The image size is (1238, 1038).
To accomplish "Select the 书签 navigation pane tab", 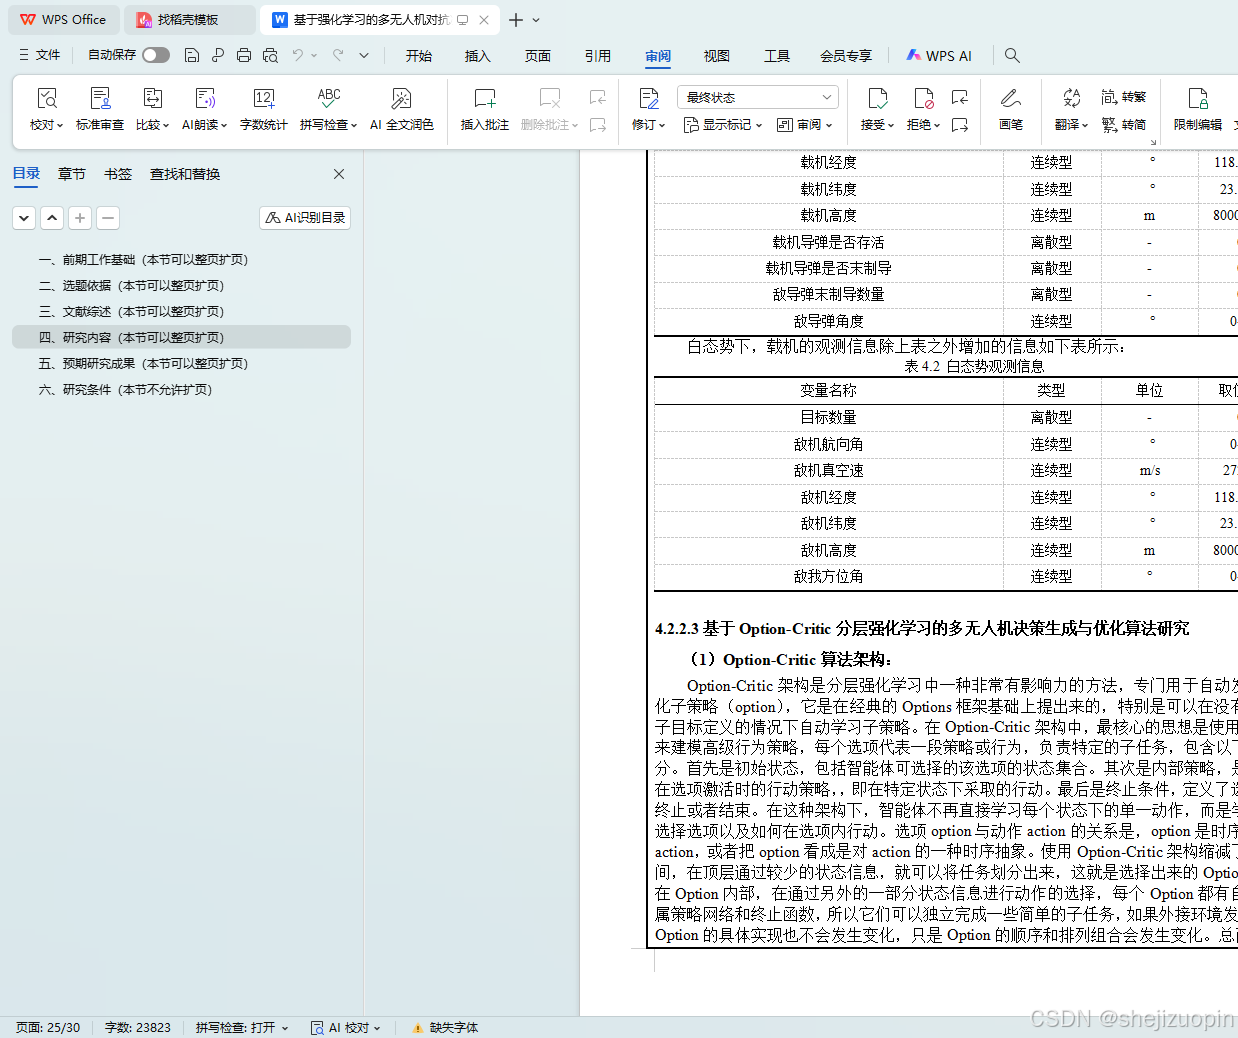I will [118, 174].
